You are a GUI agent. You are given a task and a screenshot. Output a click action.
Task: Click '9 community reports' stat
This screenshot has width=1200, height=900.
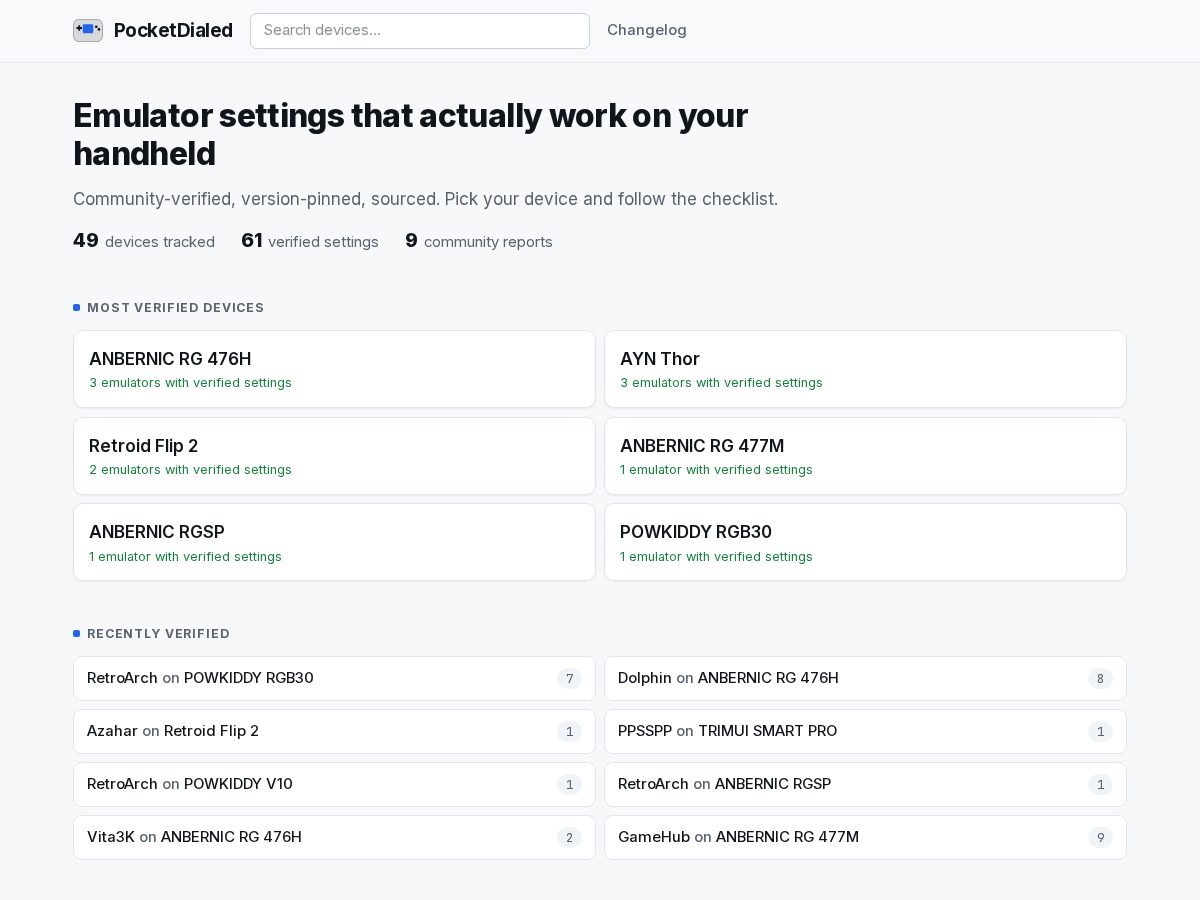[479, 241]
